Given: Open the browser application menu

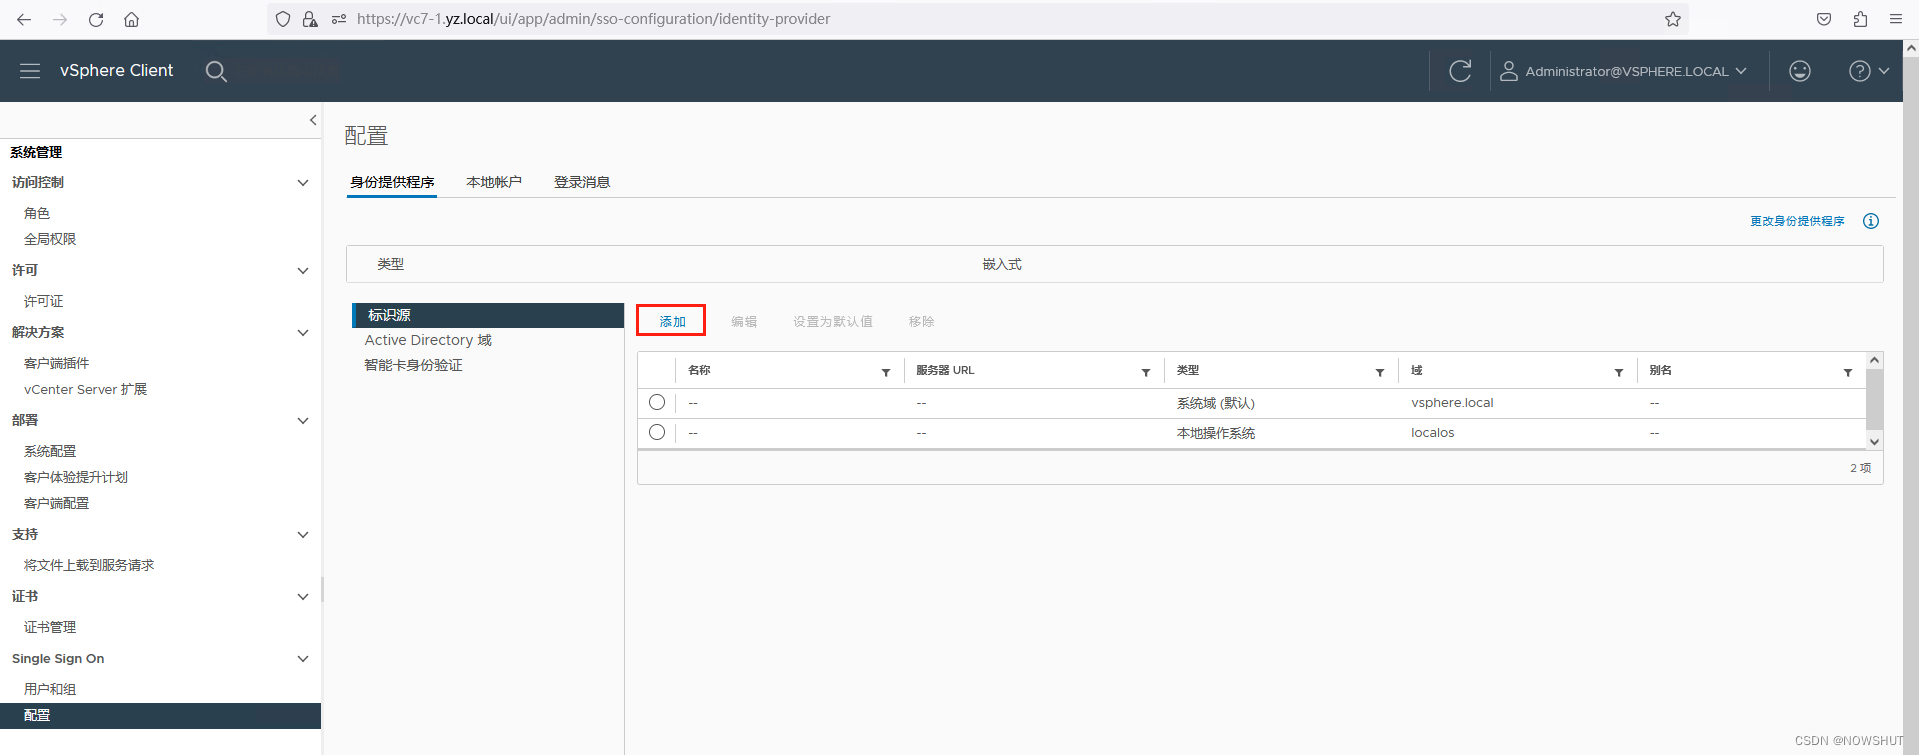Looking at the screenshot, I should (x=1895, y=19).
